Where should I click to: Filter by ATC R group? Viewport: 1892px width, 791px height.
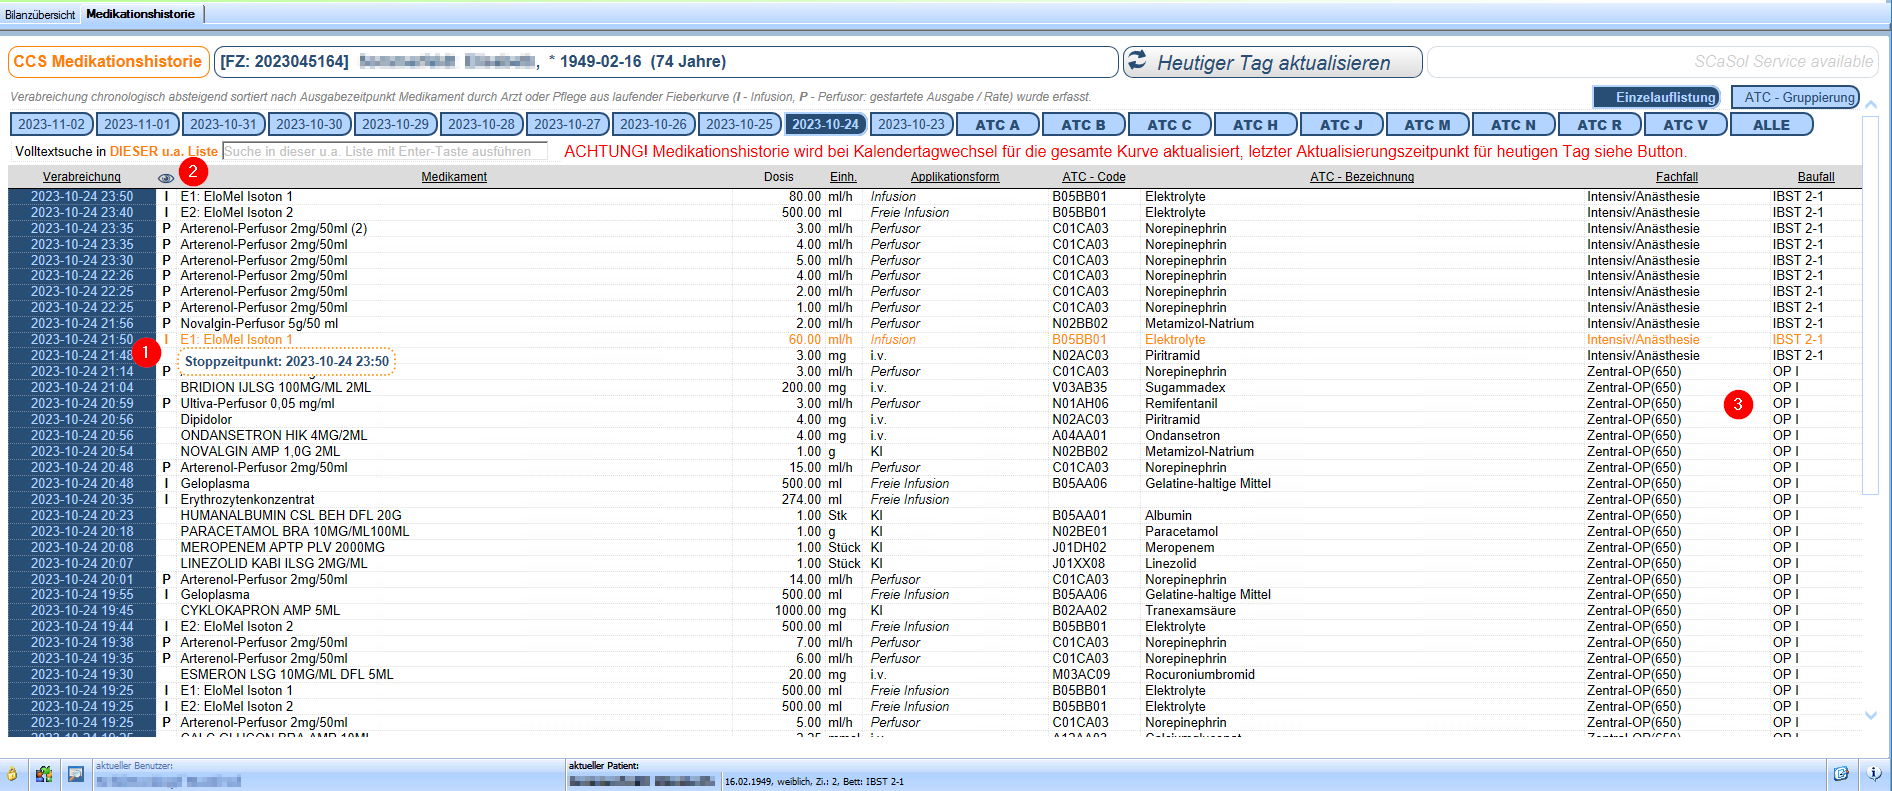coord(1599,125)
